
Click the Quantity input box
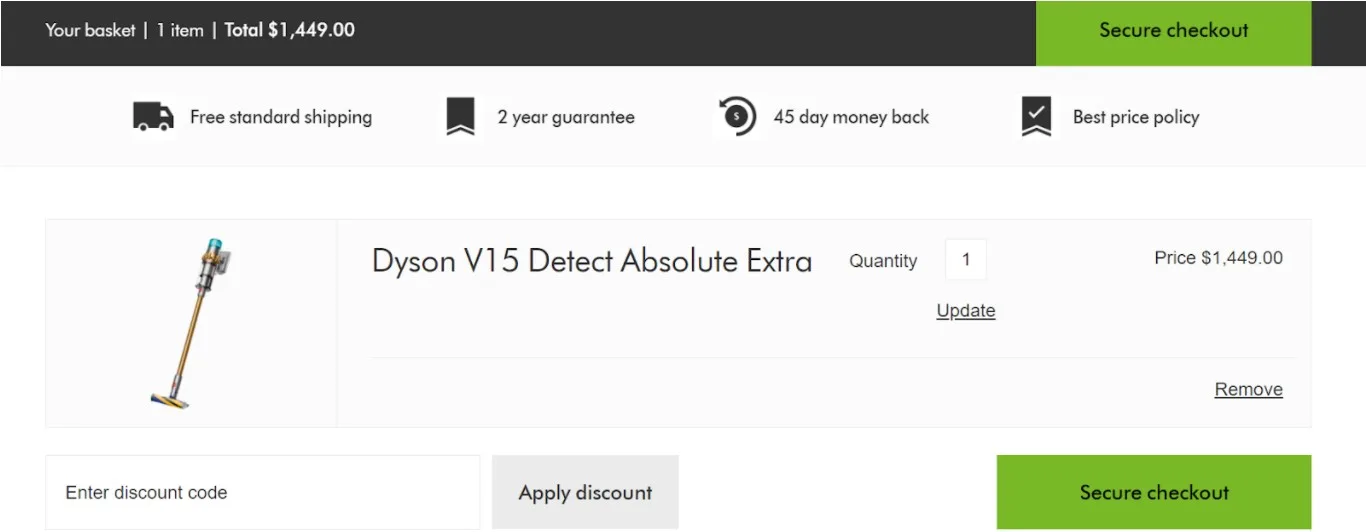click(x=965, y=260)
